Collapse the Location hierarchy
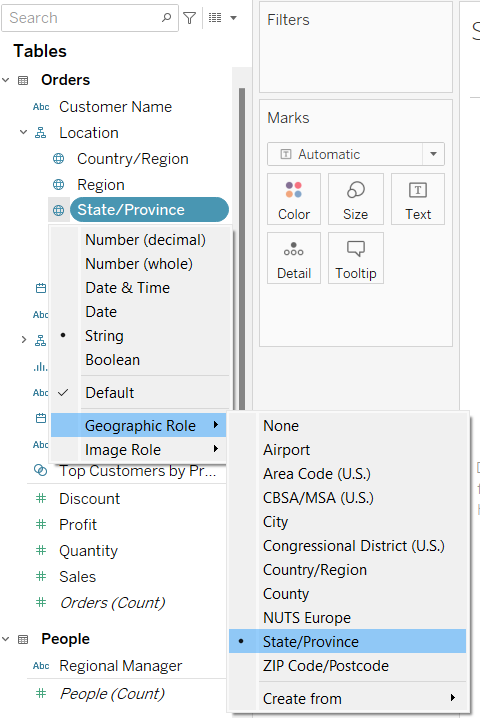Viewport: 480px width, 718px height. 23,133
